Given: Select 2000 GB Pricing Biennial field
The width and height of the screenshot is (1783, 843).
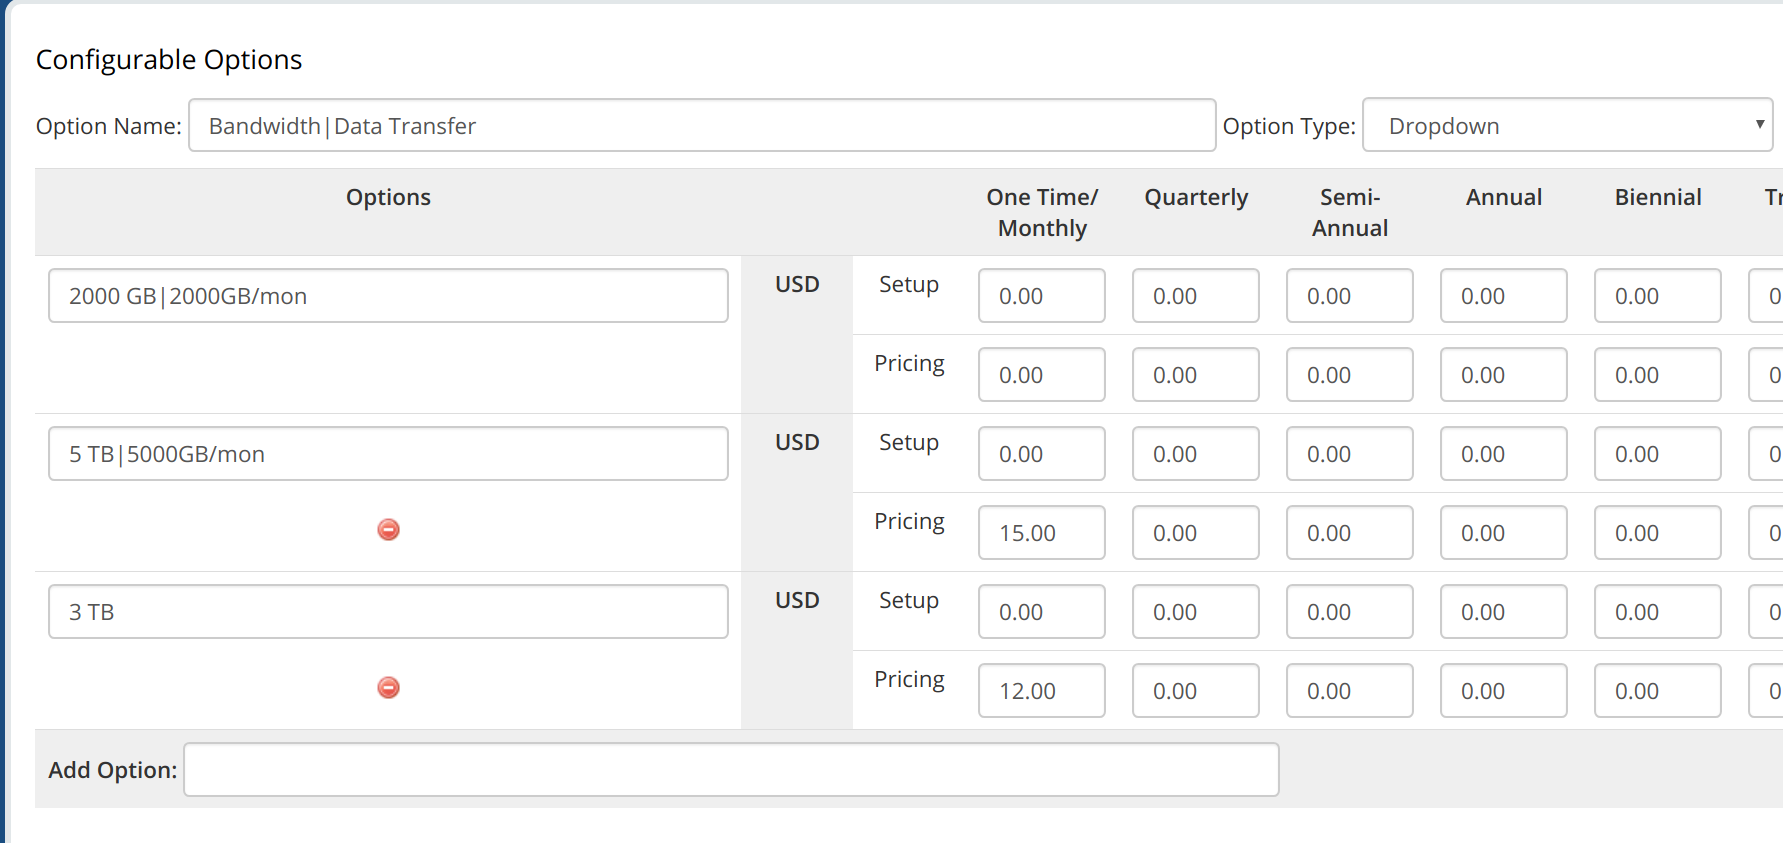Looking at the screenshot, I should (1657, 374).
